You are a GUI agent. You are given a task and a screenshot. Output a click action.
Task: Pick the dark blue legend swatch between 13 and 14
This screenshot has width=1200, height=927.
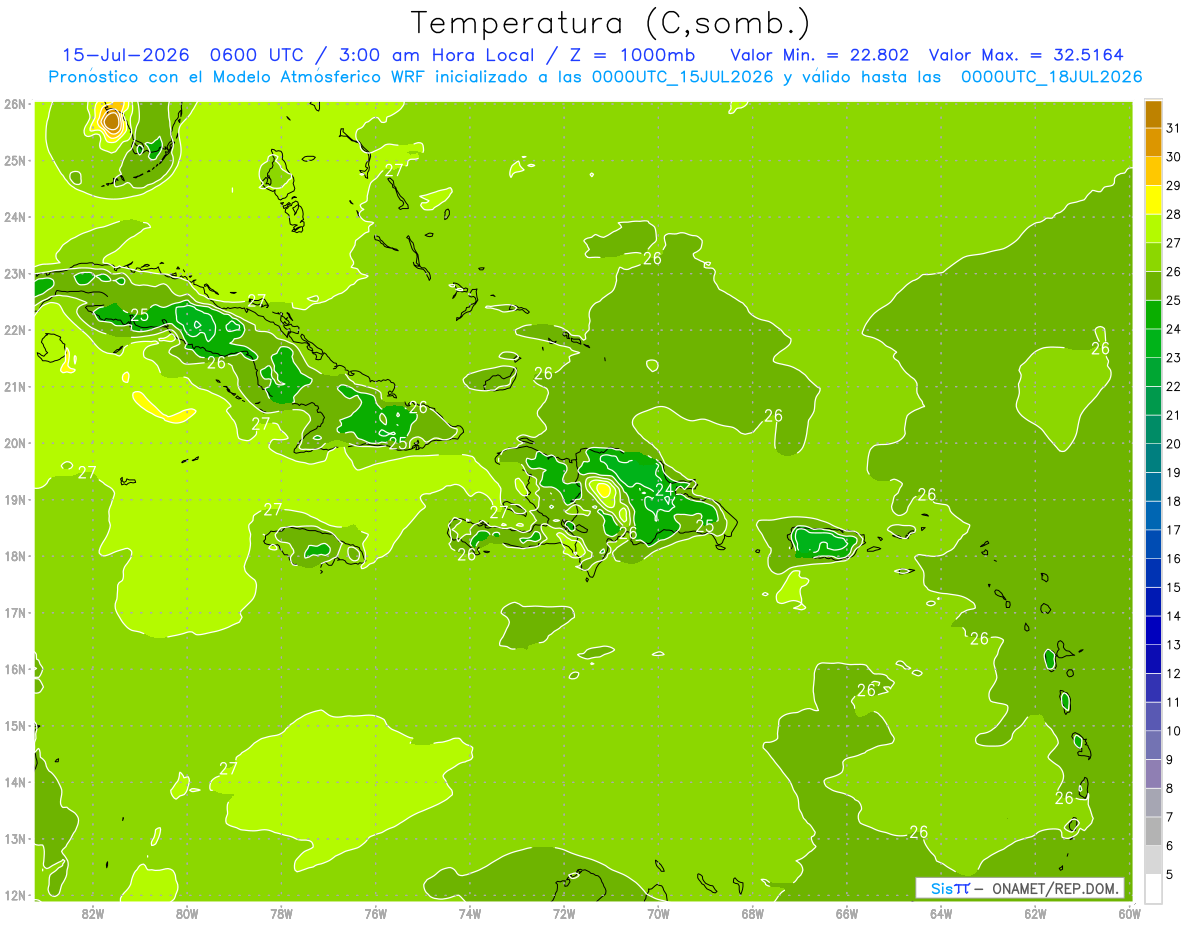tap(1153, 630)
